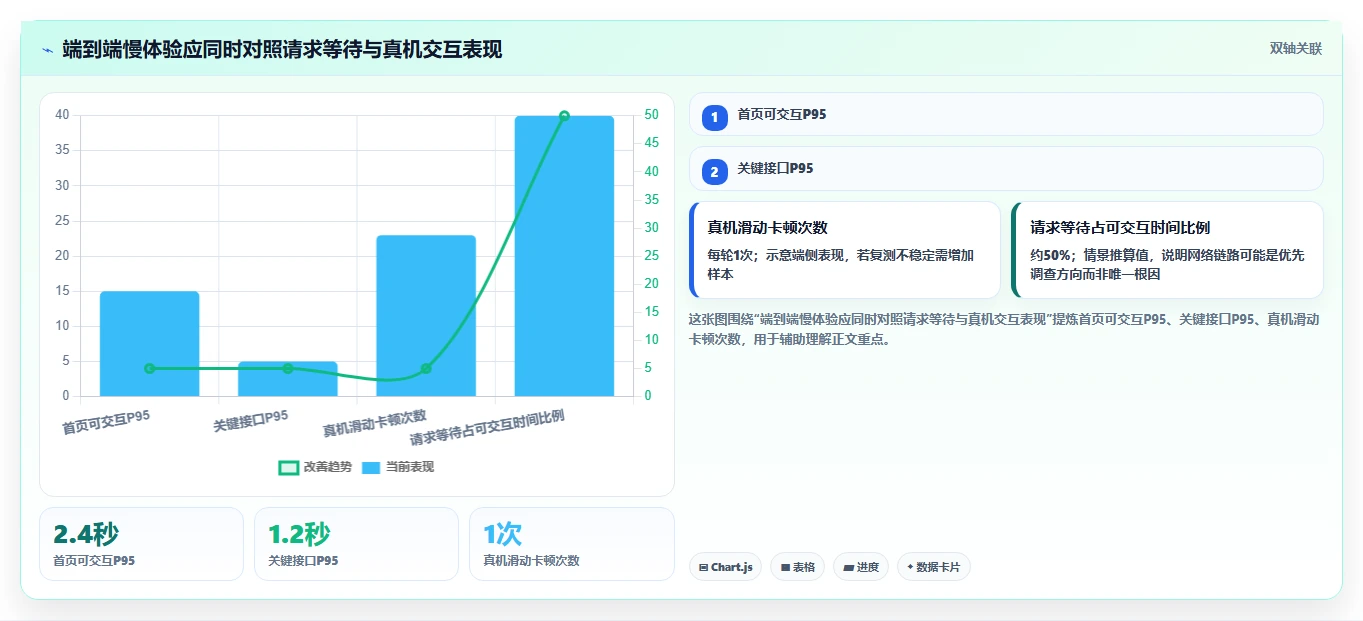Click the 真机滑动卡顿次数 blue bar
Image resolution: width=1363 pixels, height=621 pixels.
426,315
